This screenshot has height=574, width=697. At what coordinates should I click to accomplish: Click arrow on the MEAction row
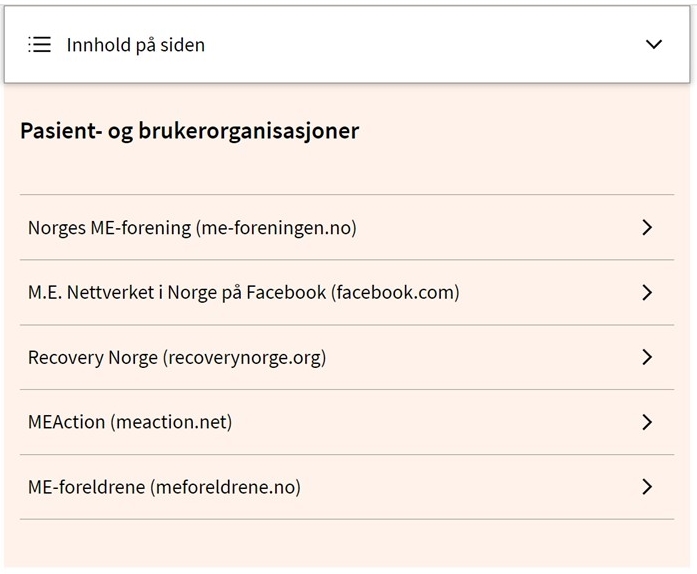click(x=647, y=422)
